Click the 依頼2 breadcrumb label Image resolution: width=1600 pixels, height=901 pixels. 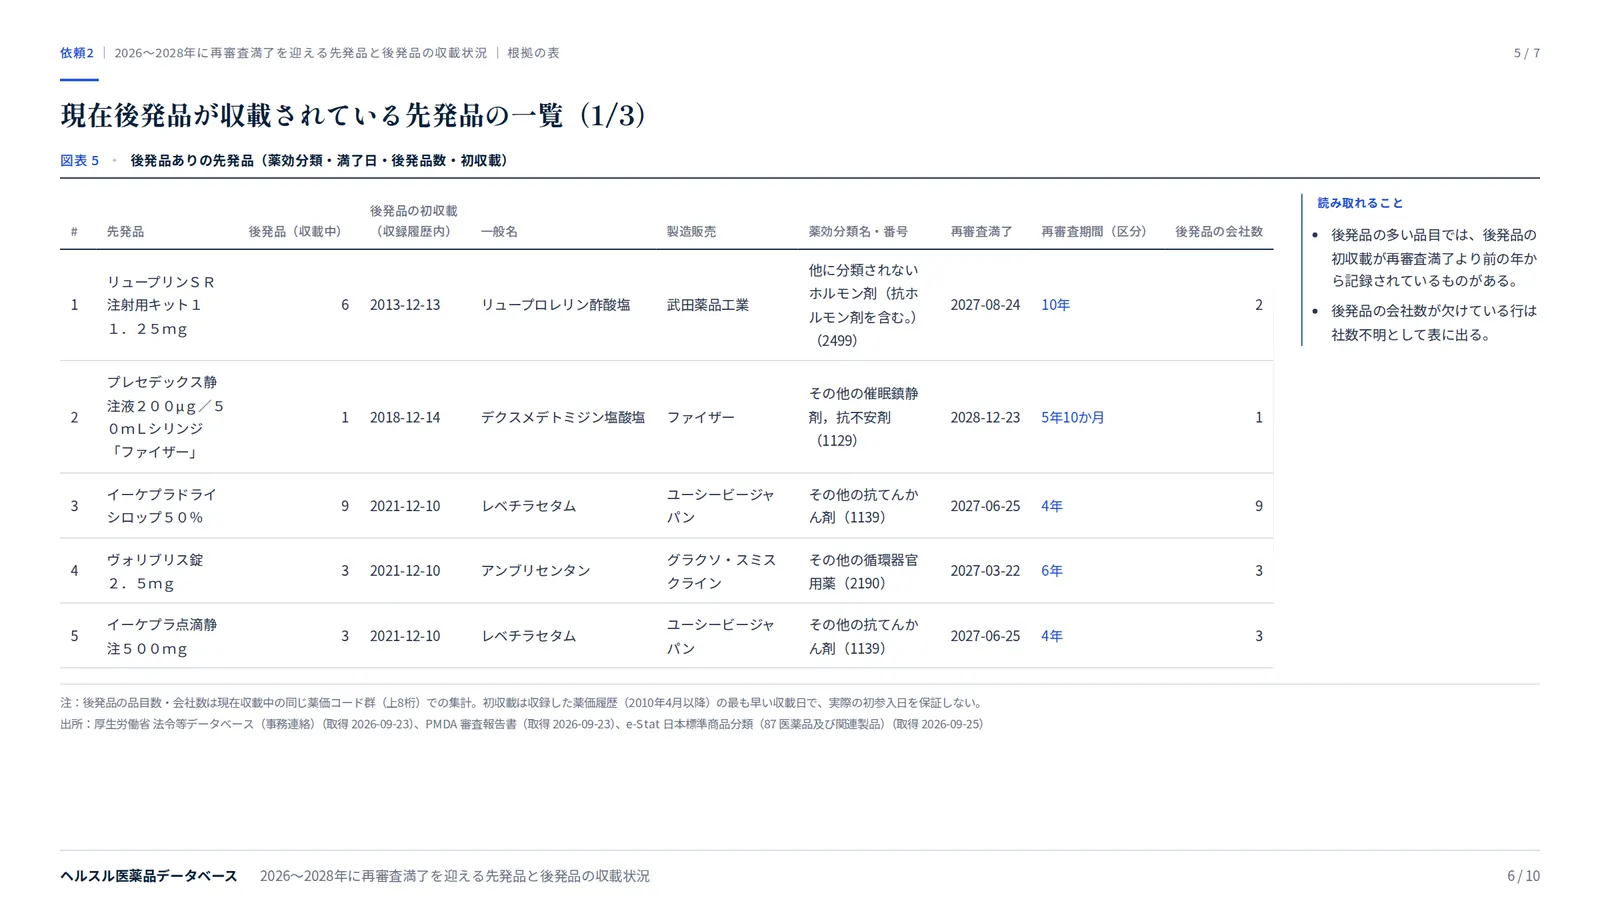pyautogui.click(x=77, y=53)
